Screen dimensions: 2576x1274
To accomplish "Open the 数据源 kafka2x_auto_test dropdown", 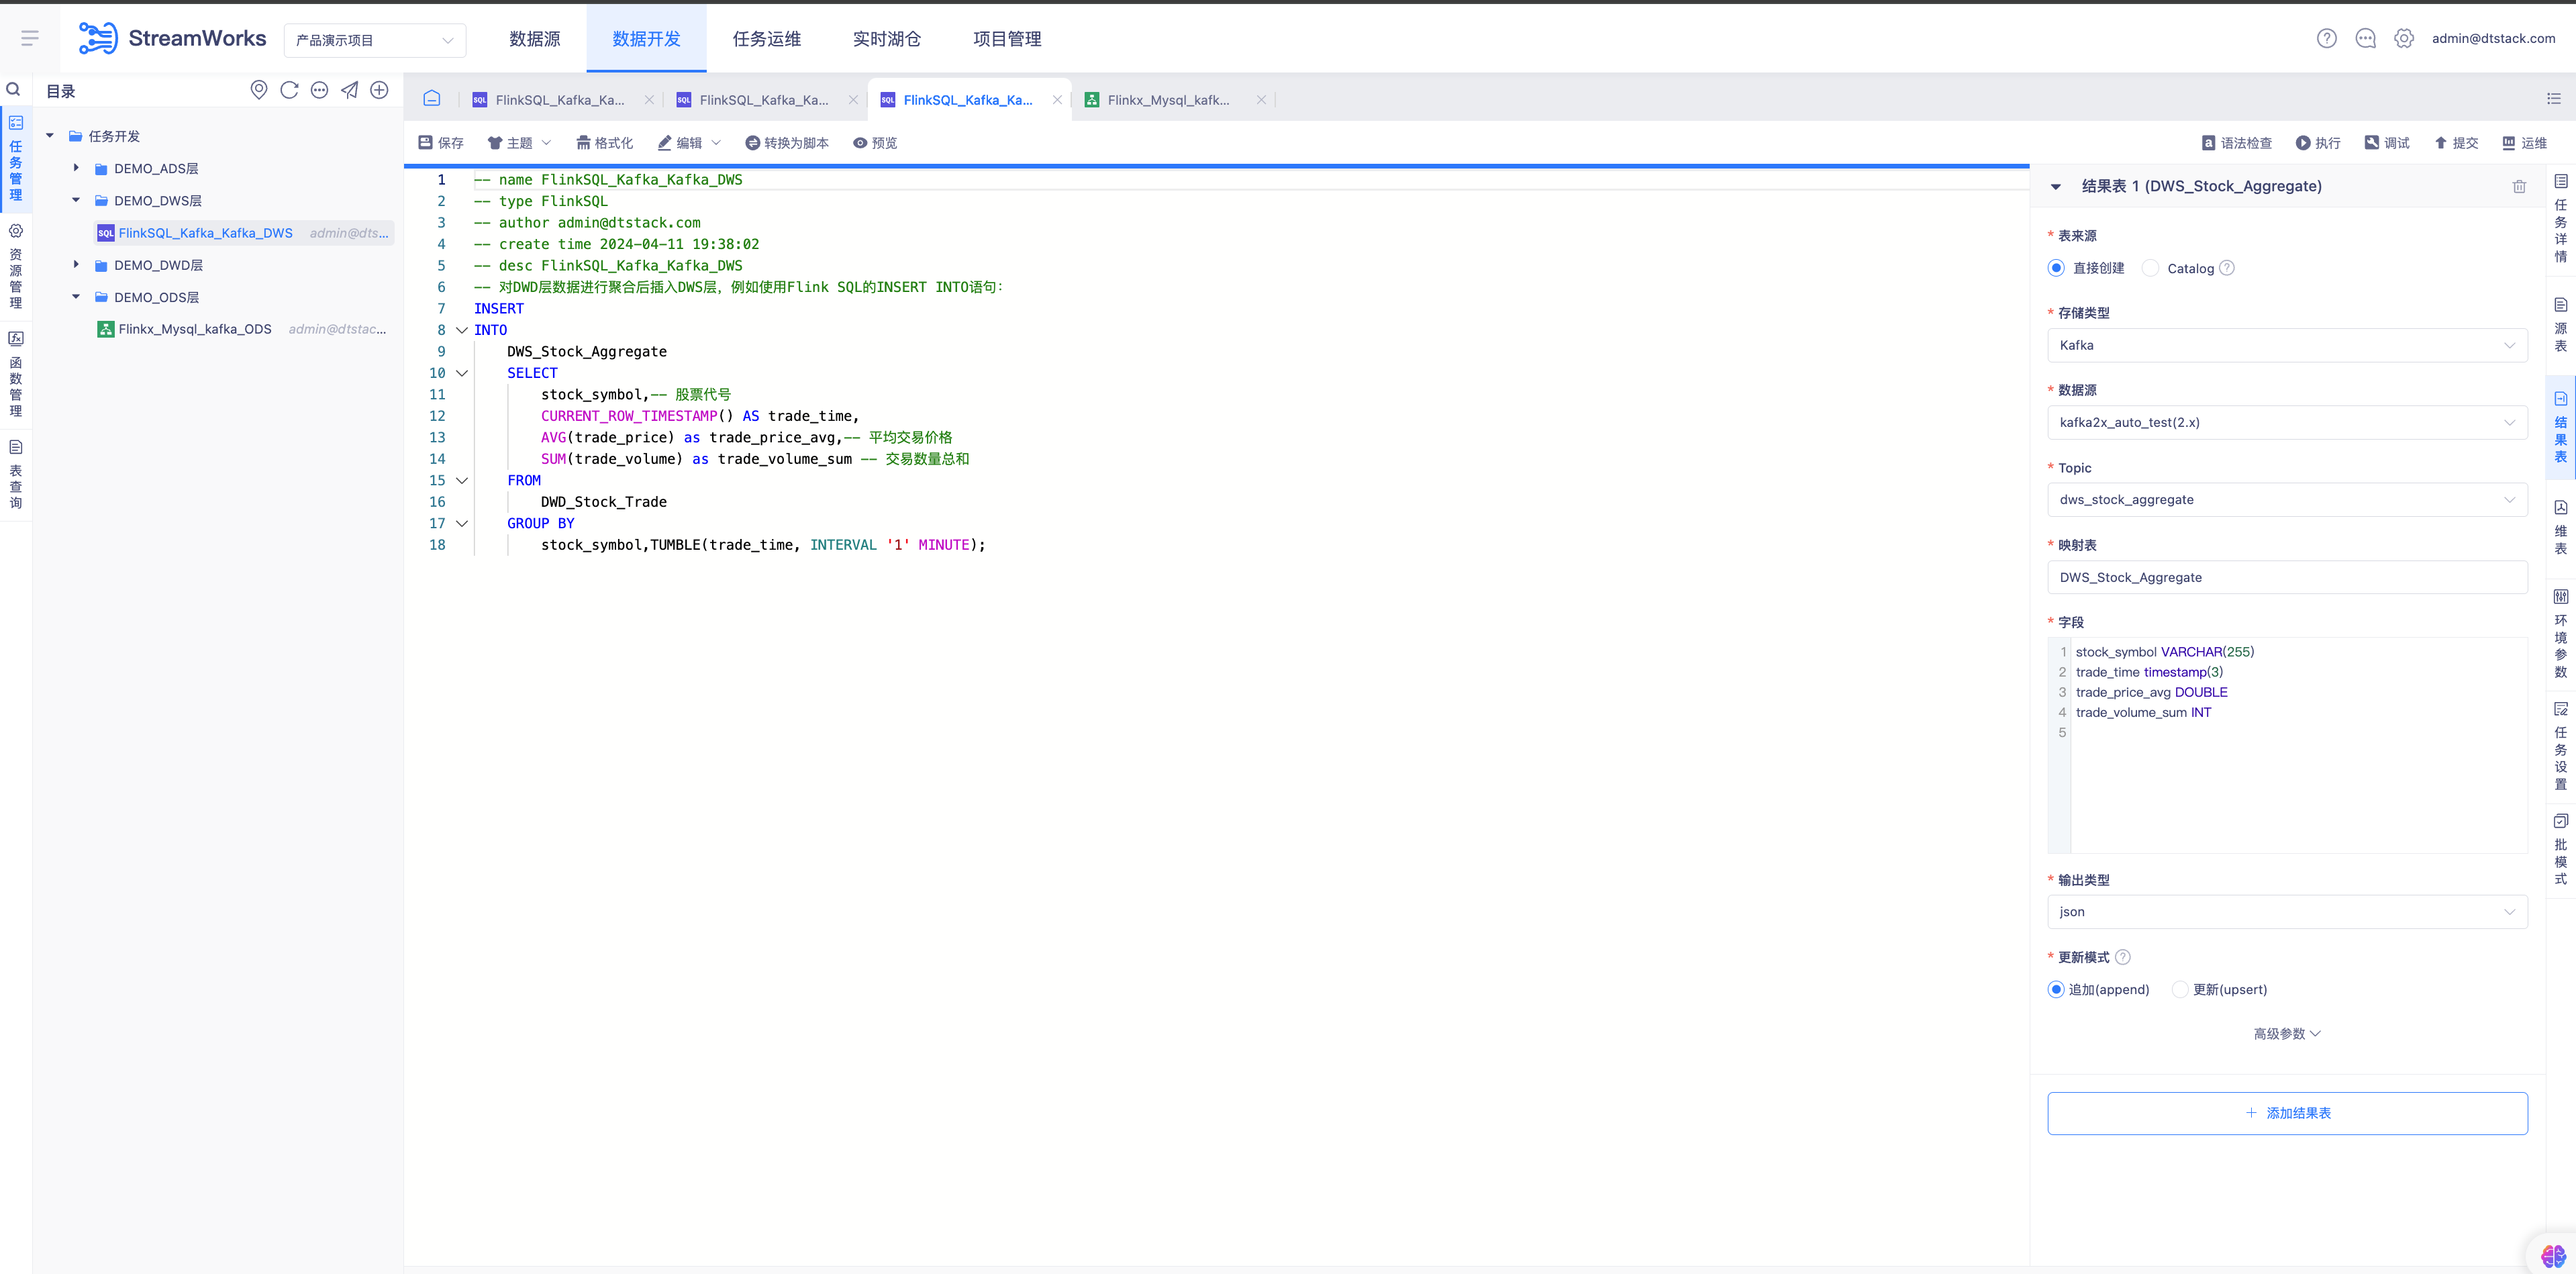I will click(x=2287, y=422).
